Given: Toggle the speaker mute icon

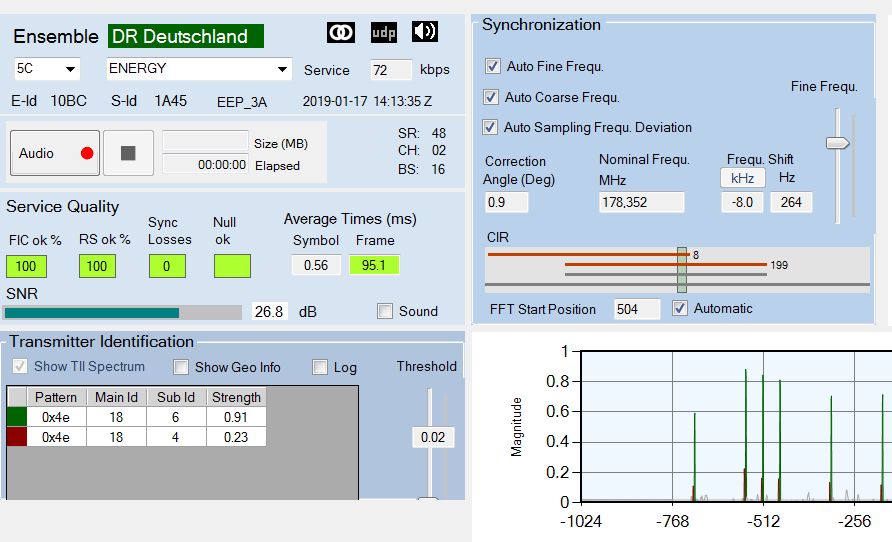Looking at the screenshot, I should [424, 32].
